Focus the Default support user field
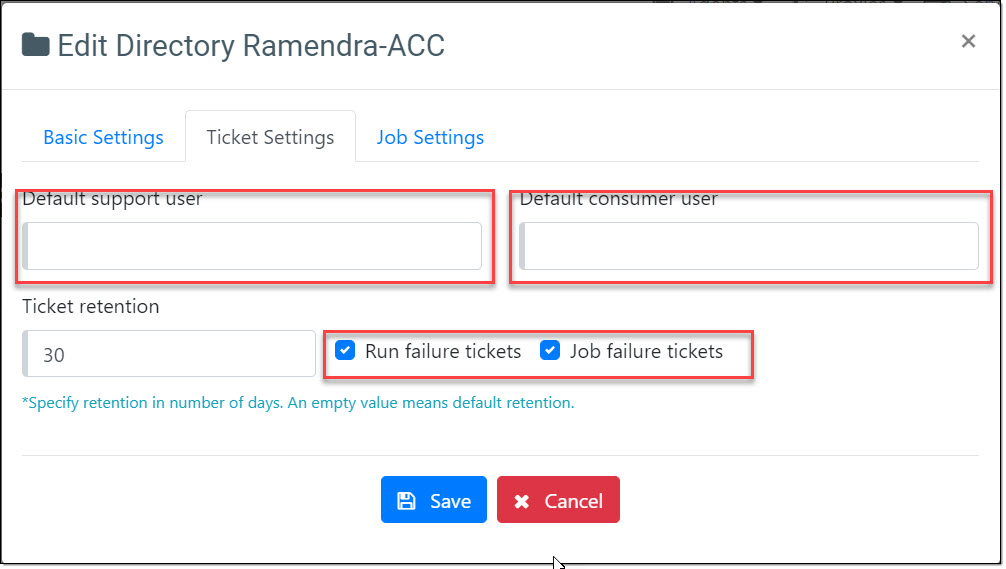The image size is (1006, 569). [x=253, y=246]
